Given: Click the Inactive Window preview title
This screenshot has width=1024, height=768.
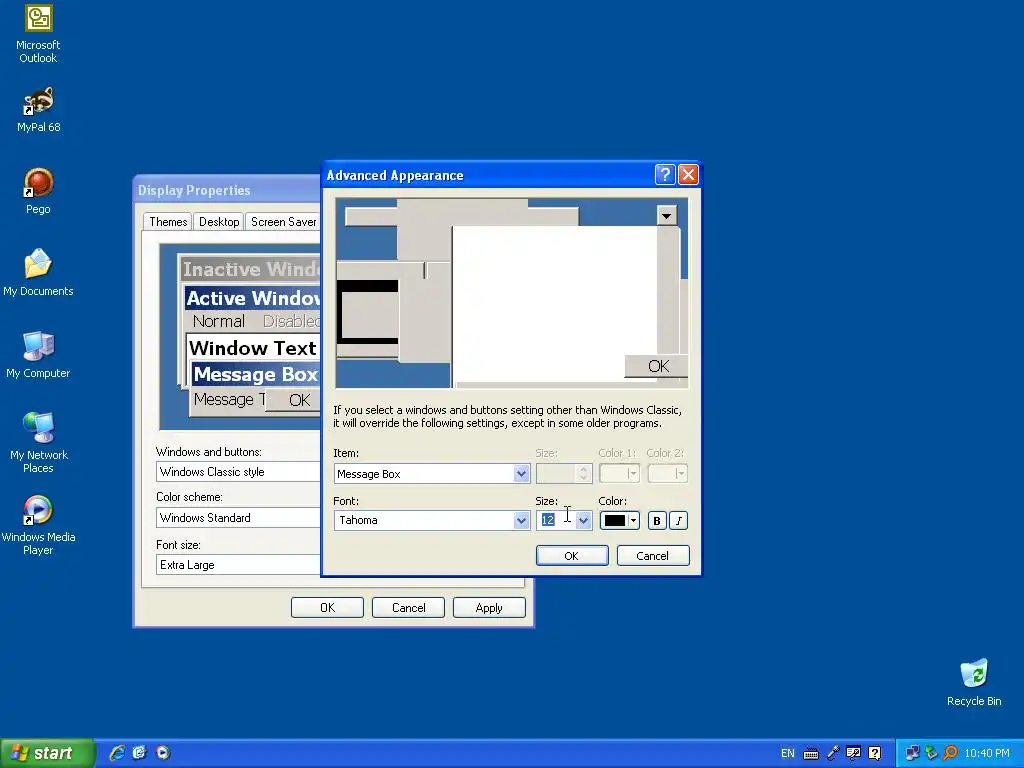Looking at the screenshot, I should [x=251, y=269].
